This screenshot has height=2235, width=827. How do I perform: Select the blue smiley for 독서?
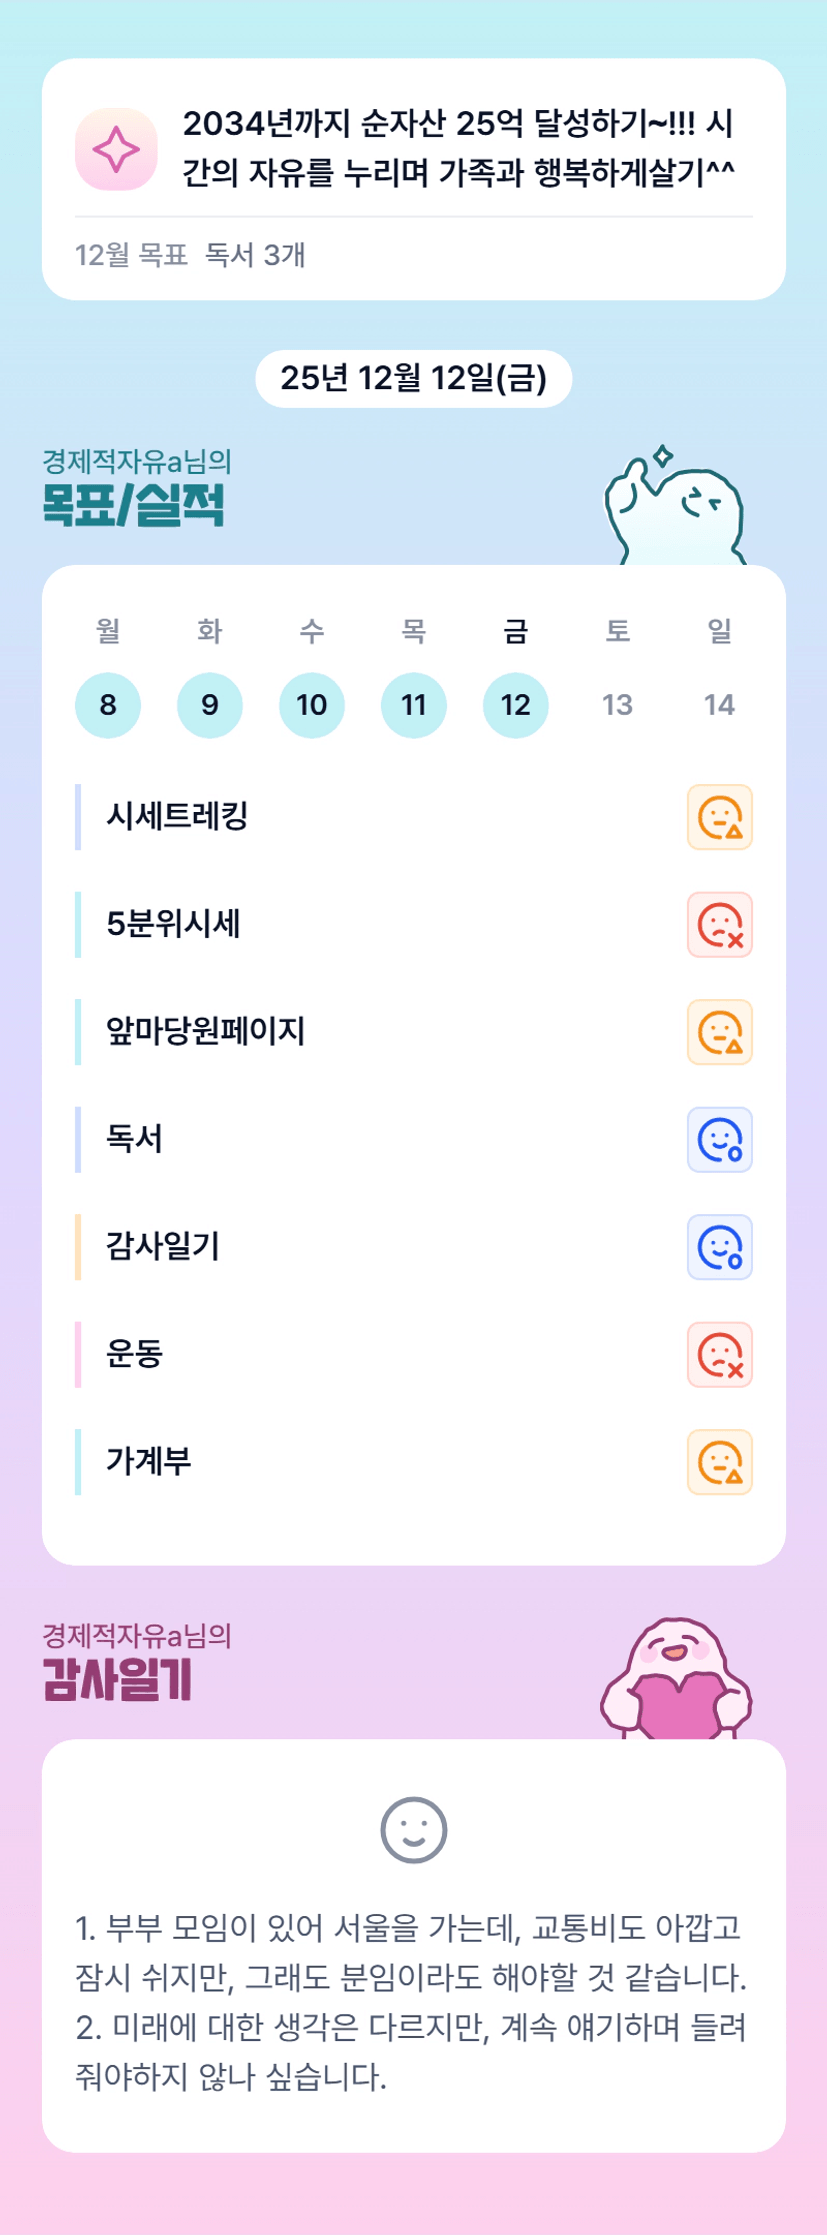pyautogui.click(x=719, y=1140)
